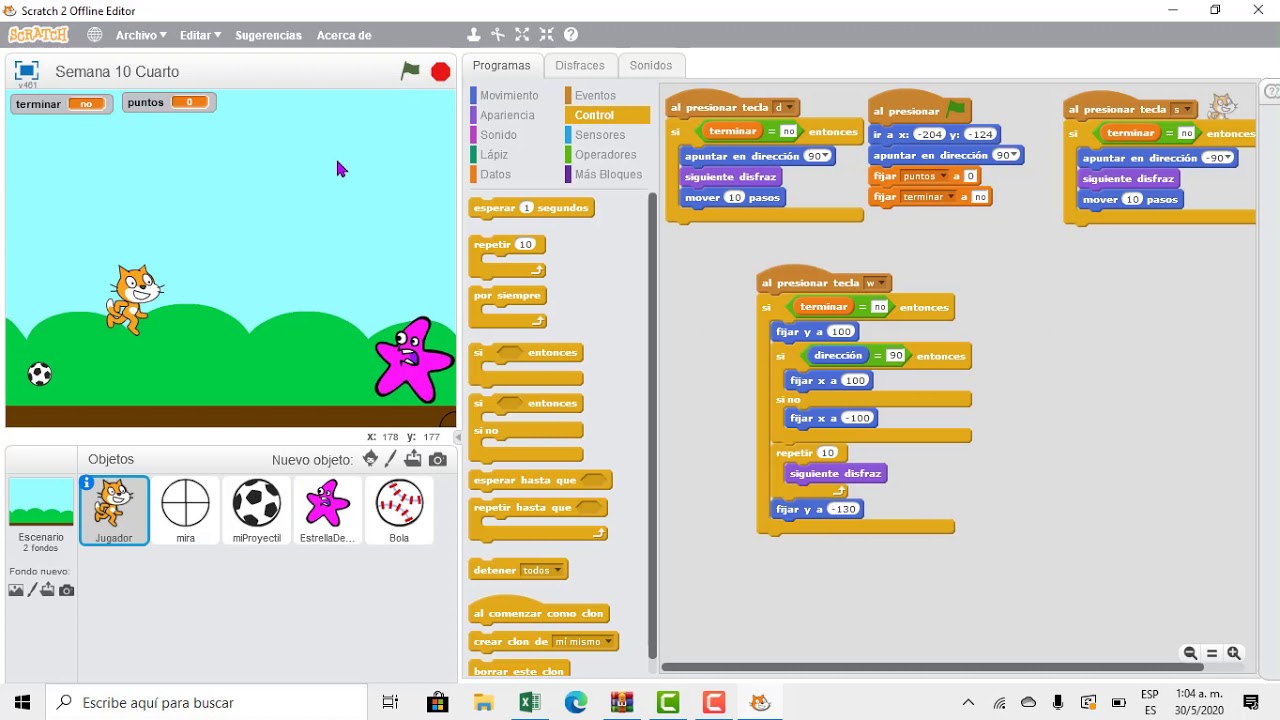The image size is (1280, 720).
Task: Select the mira sprite
Action: tap(186, 511)
